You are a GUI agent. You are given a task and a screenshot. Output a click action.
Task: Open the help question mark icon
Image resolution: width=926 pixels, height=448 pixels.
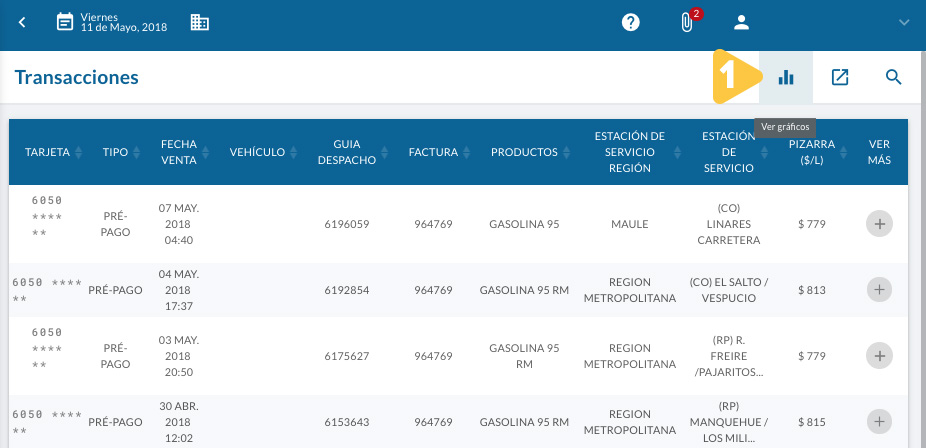[631, 22]
